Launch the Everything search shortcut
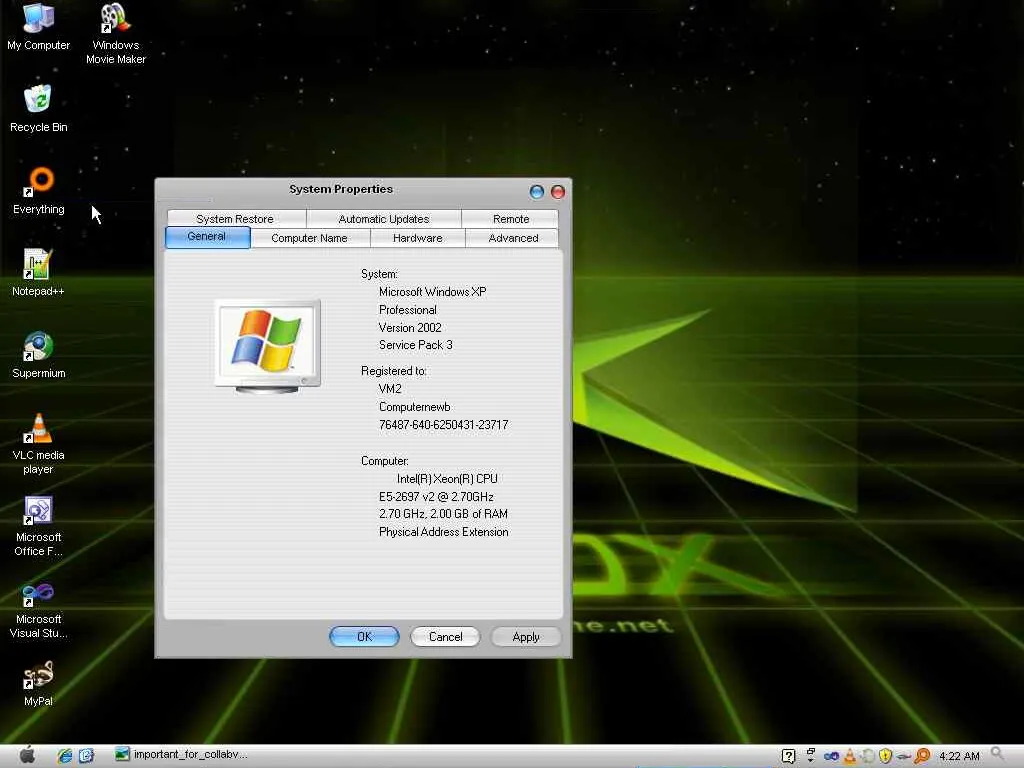Screen dimensions: 1024x768 click(39, 191)
